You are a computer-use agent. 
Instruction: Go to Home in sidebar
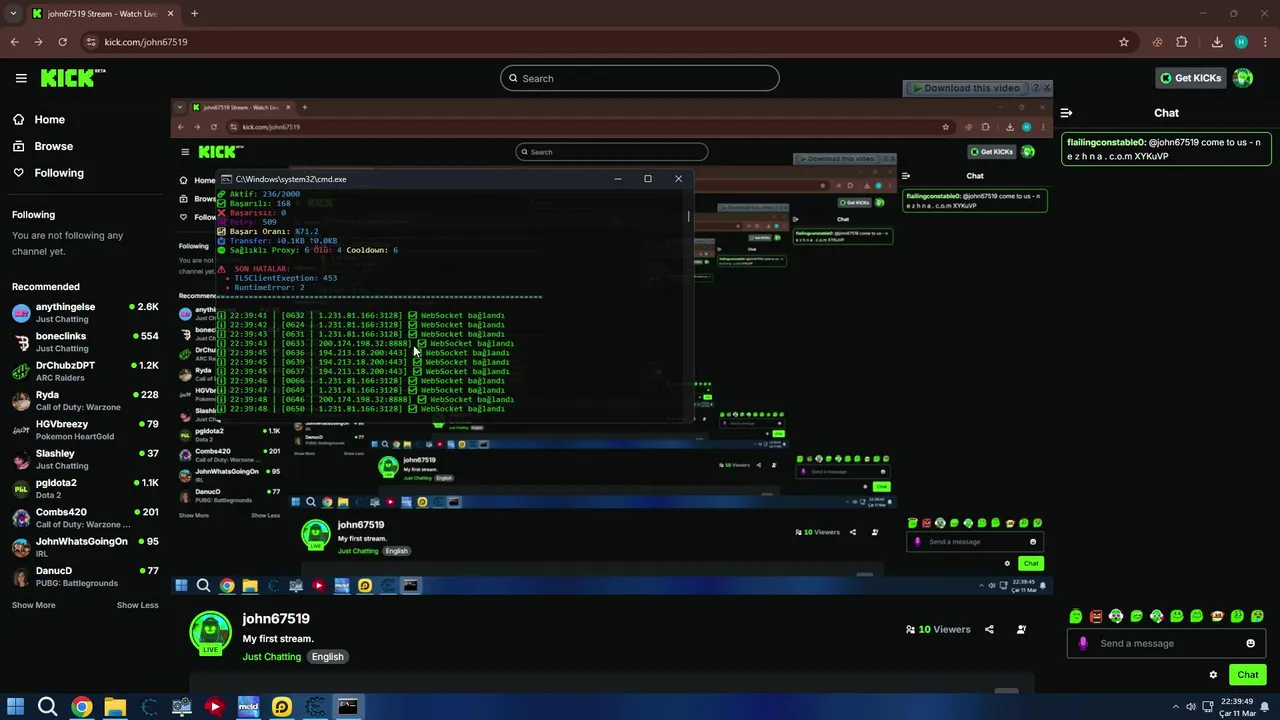[39, 119]
